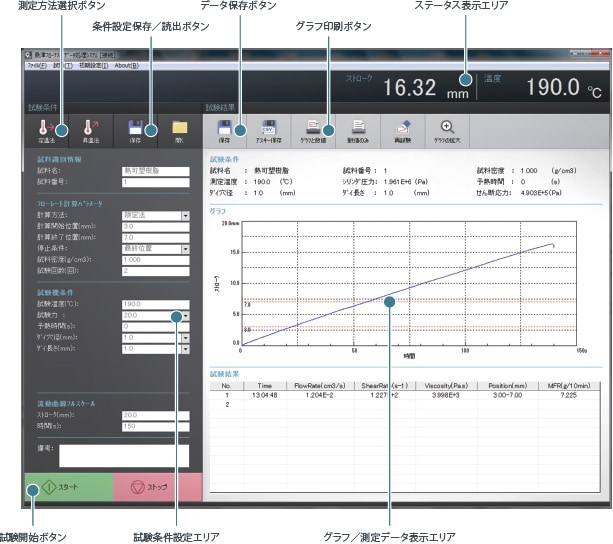613x544 pixels.
Task: Click the 予熱時間(s) input field
Action: pos(156,327)
